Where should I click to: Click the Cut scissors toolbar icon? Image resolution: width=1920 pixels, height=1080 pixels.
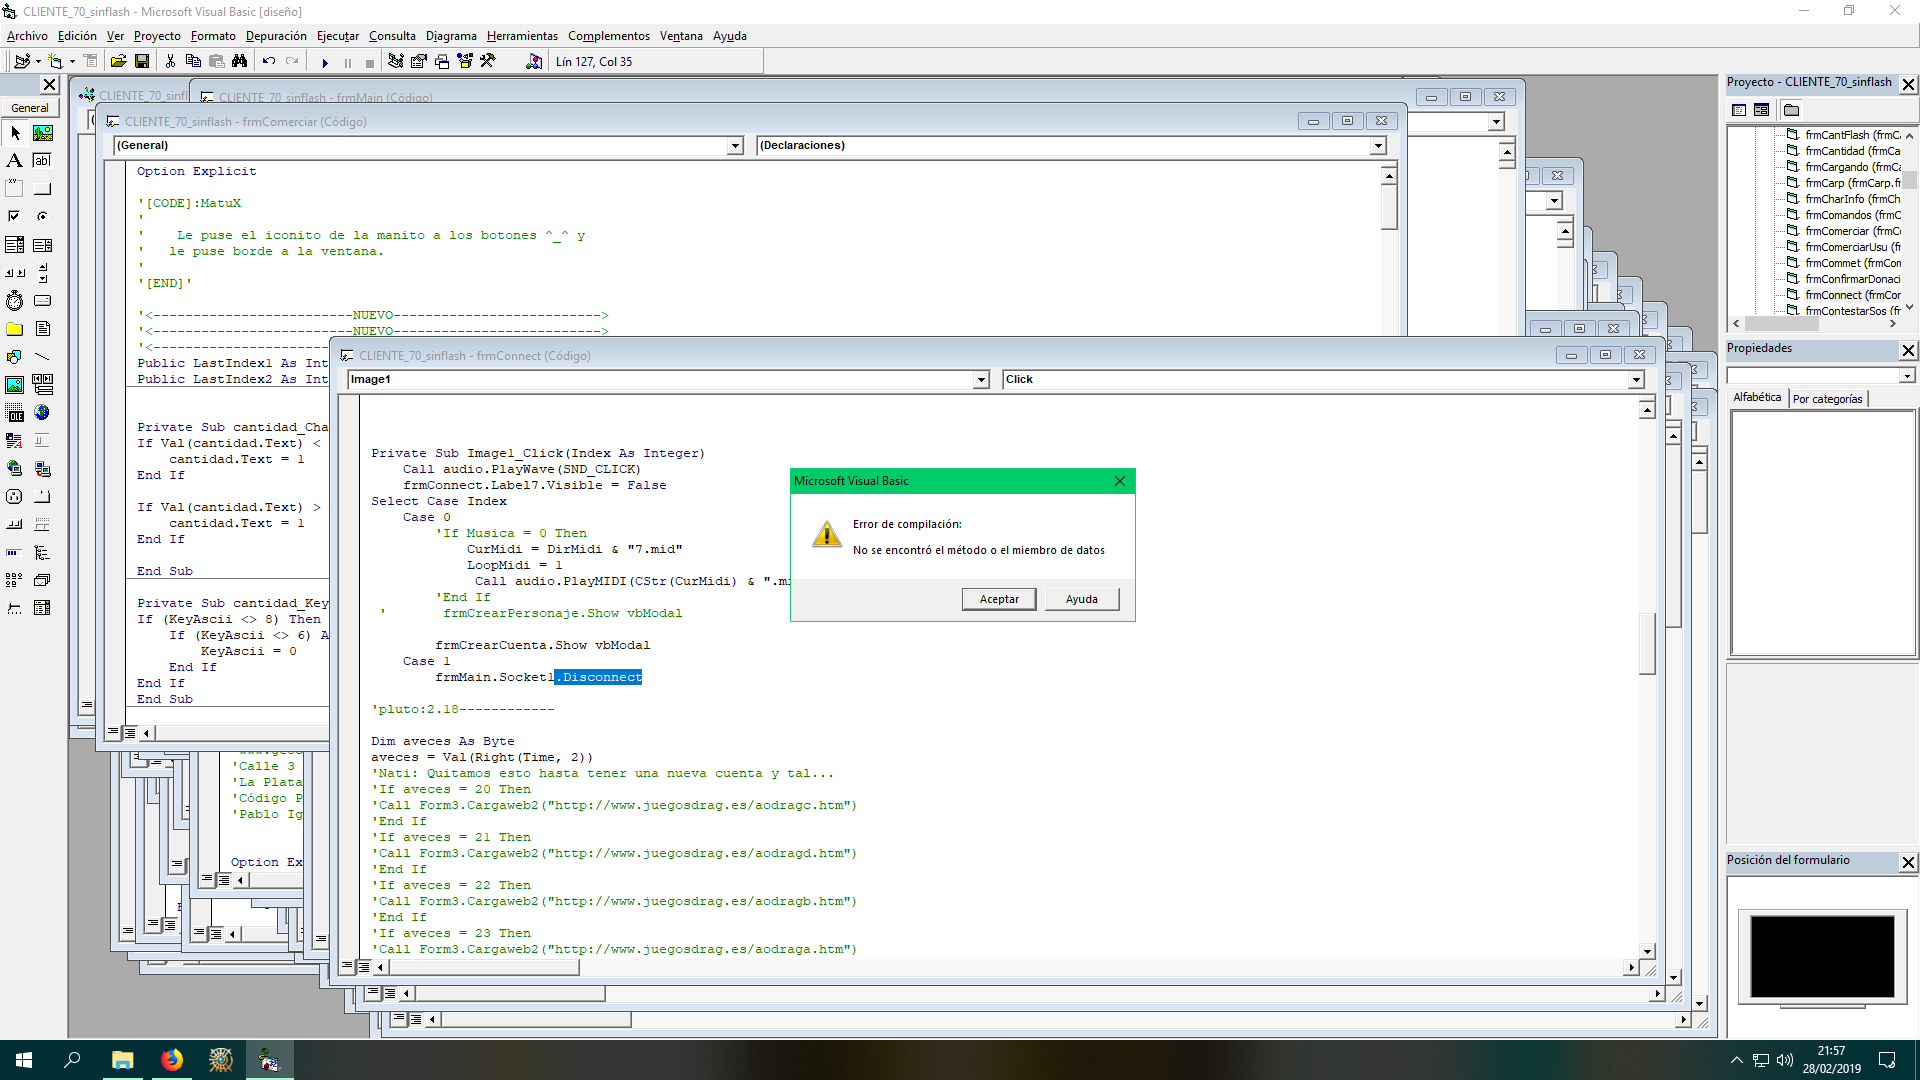click(170, 62)
